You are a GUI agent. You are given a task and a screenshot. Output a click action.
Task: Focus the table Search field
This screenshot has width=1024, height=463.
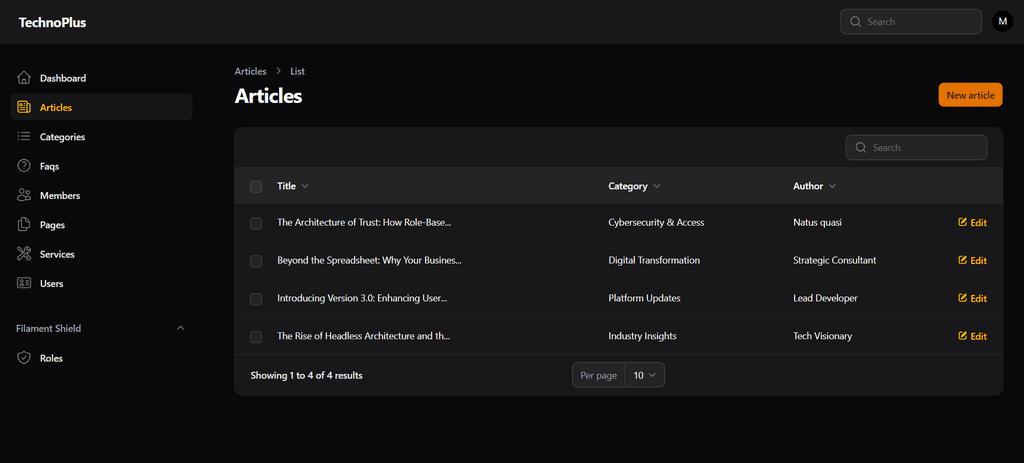(916, 148)
